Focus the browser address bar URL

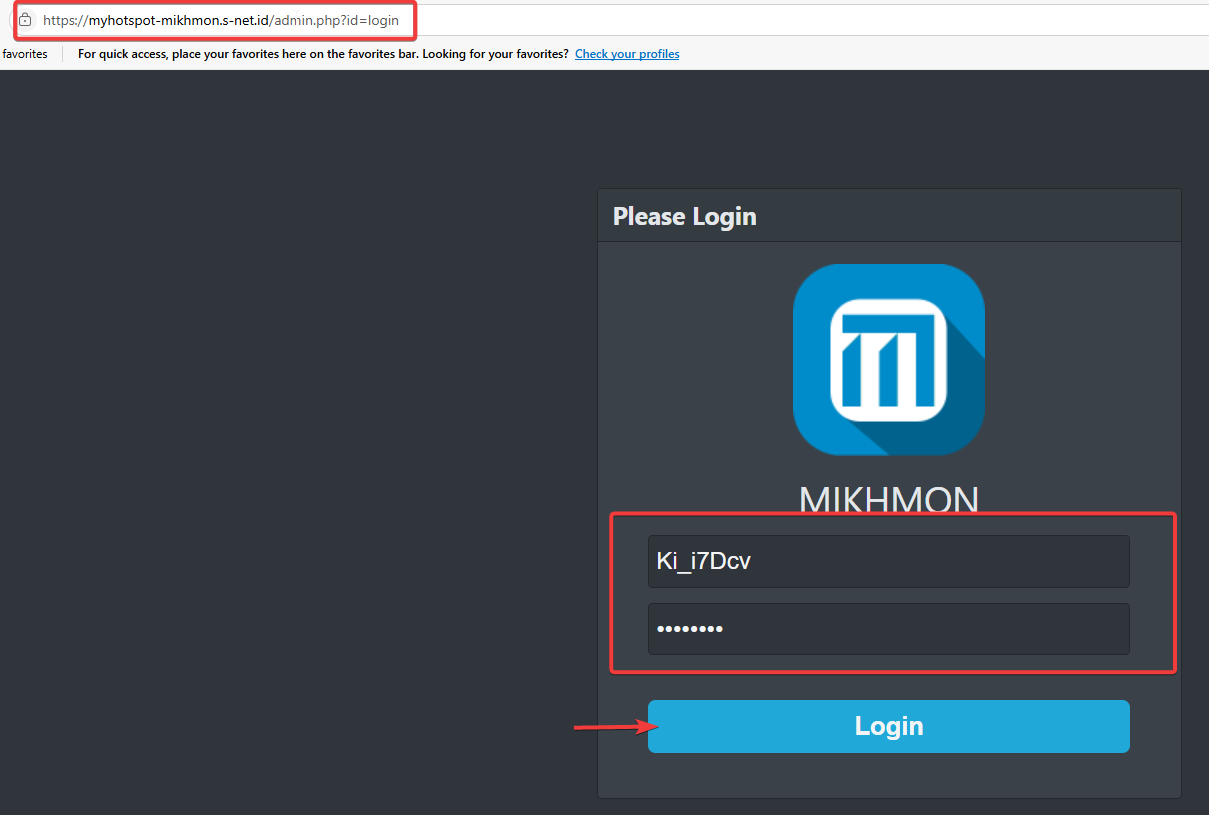(x=221, y=20)
